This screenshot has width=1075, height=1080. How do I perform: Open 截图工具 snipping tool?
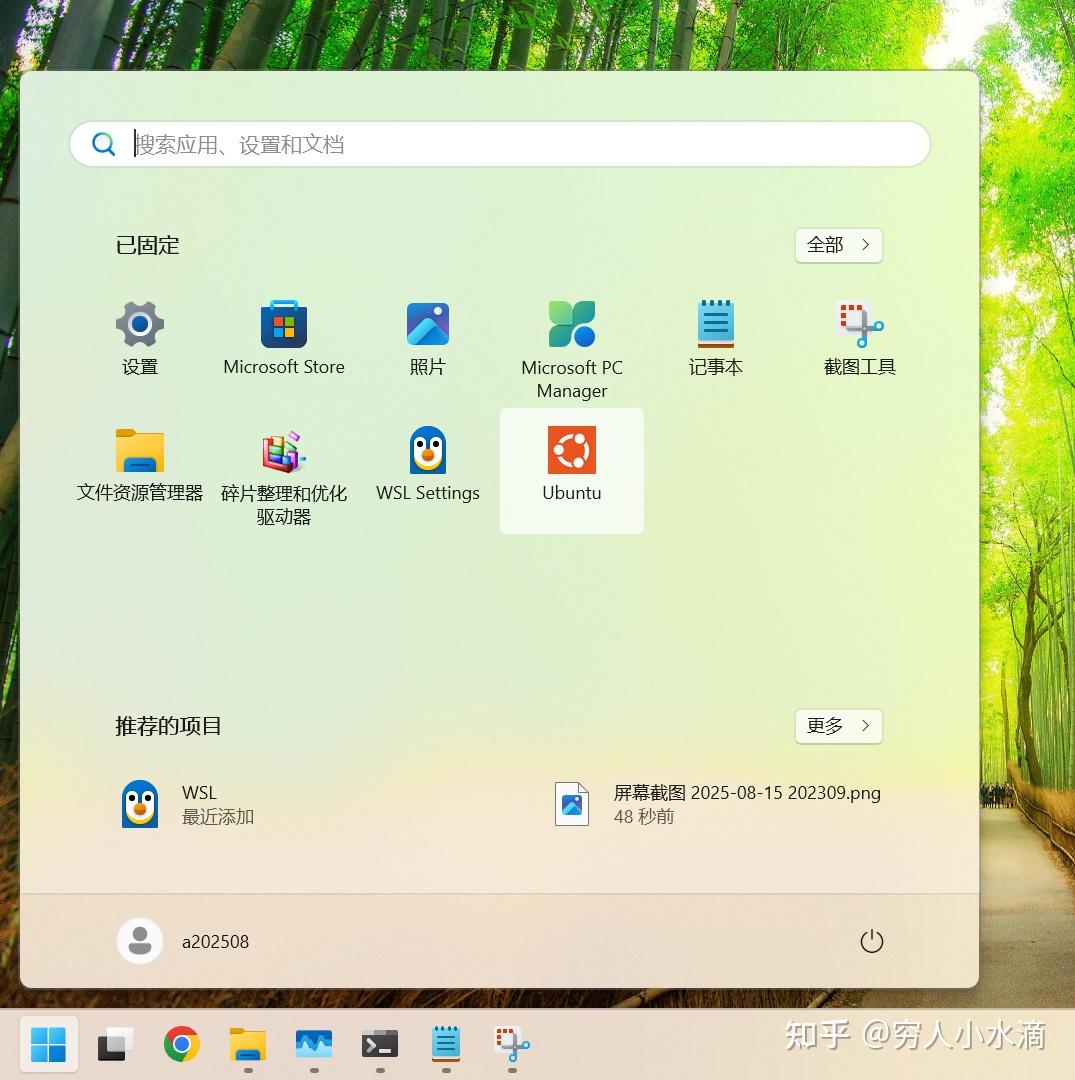(x=859, y=324)
